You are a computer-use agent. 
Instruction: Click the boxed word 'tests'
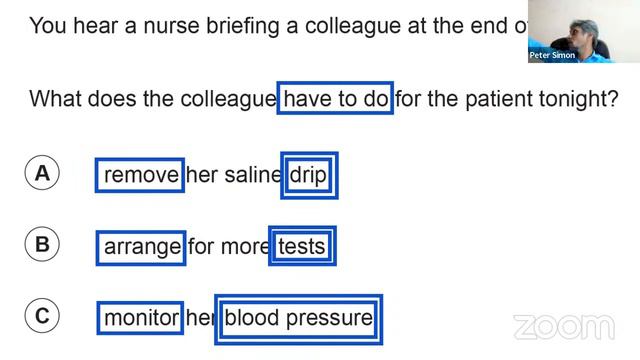[302, 246]
